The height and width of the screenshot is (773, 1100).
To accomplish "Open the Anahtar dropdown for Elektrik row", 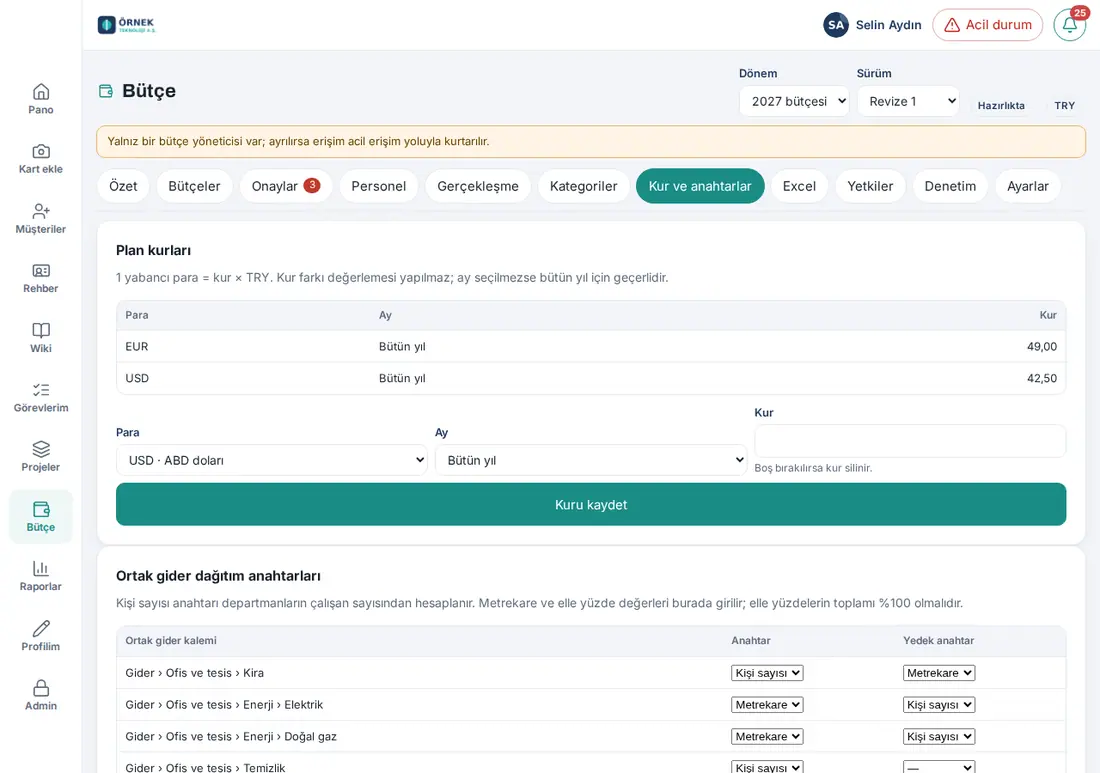I will (x=767, y=705).
